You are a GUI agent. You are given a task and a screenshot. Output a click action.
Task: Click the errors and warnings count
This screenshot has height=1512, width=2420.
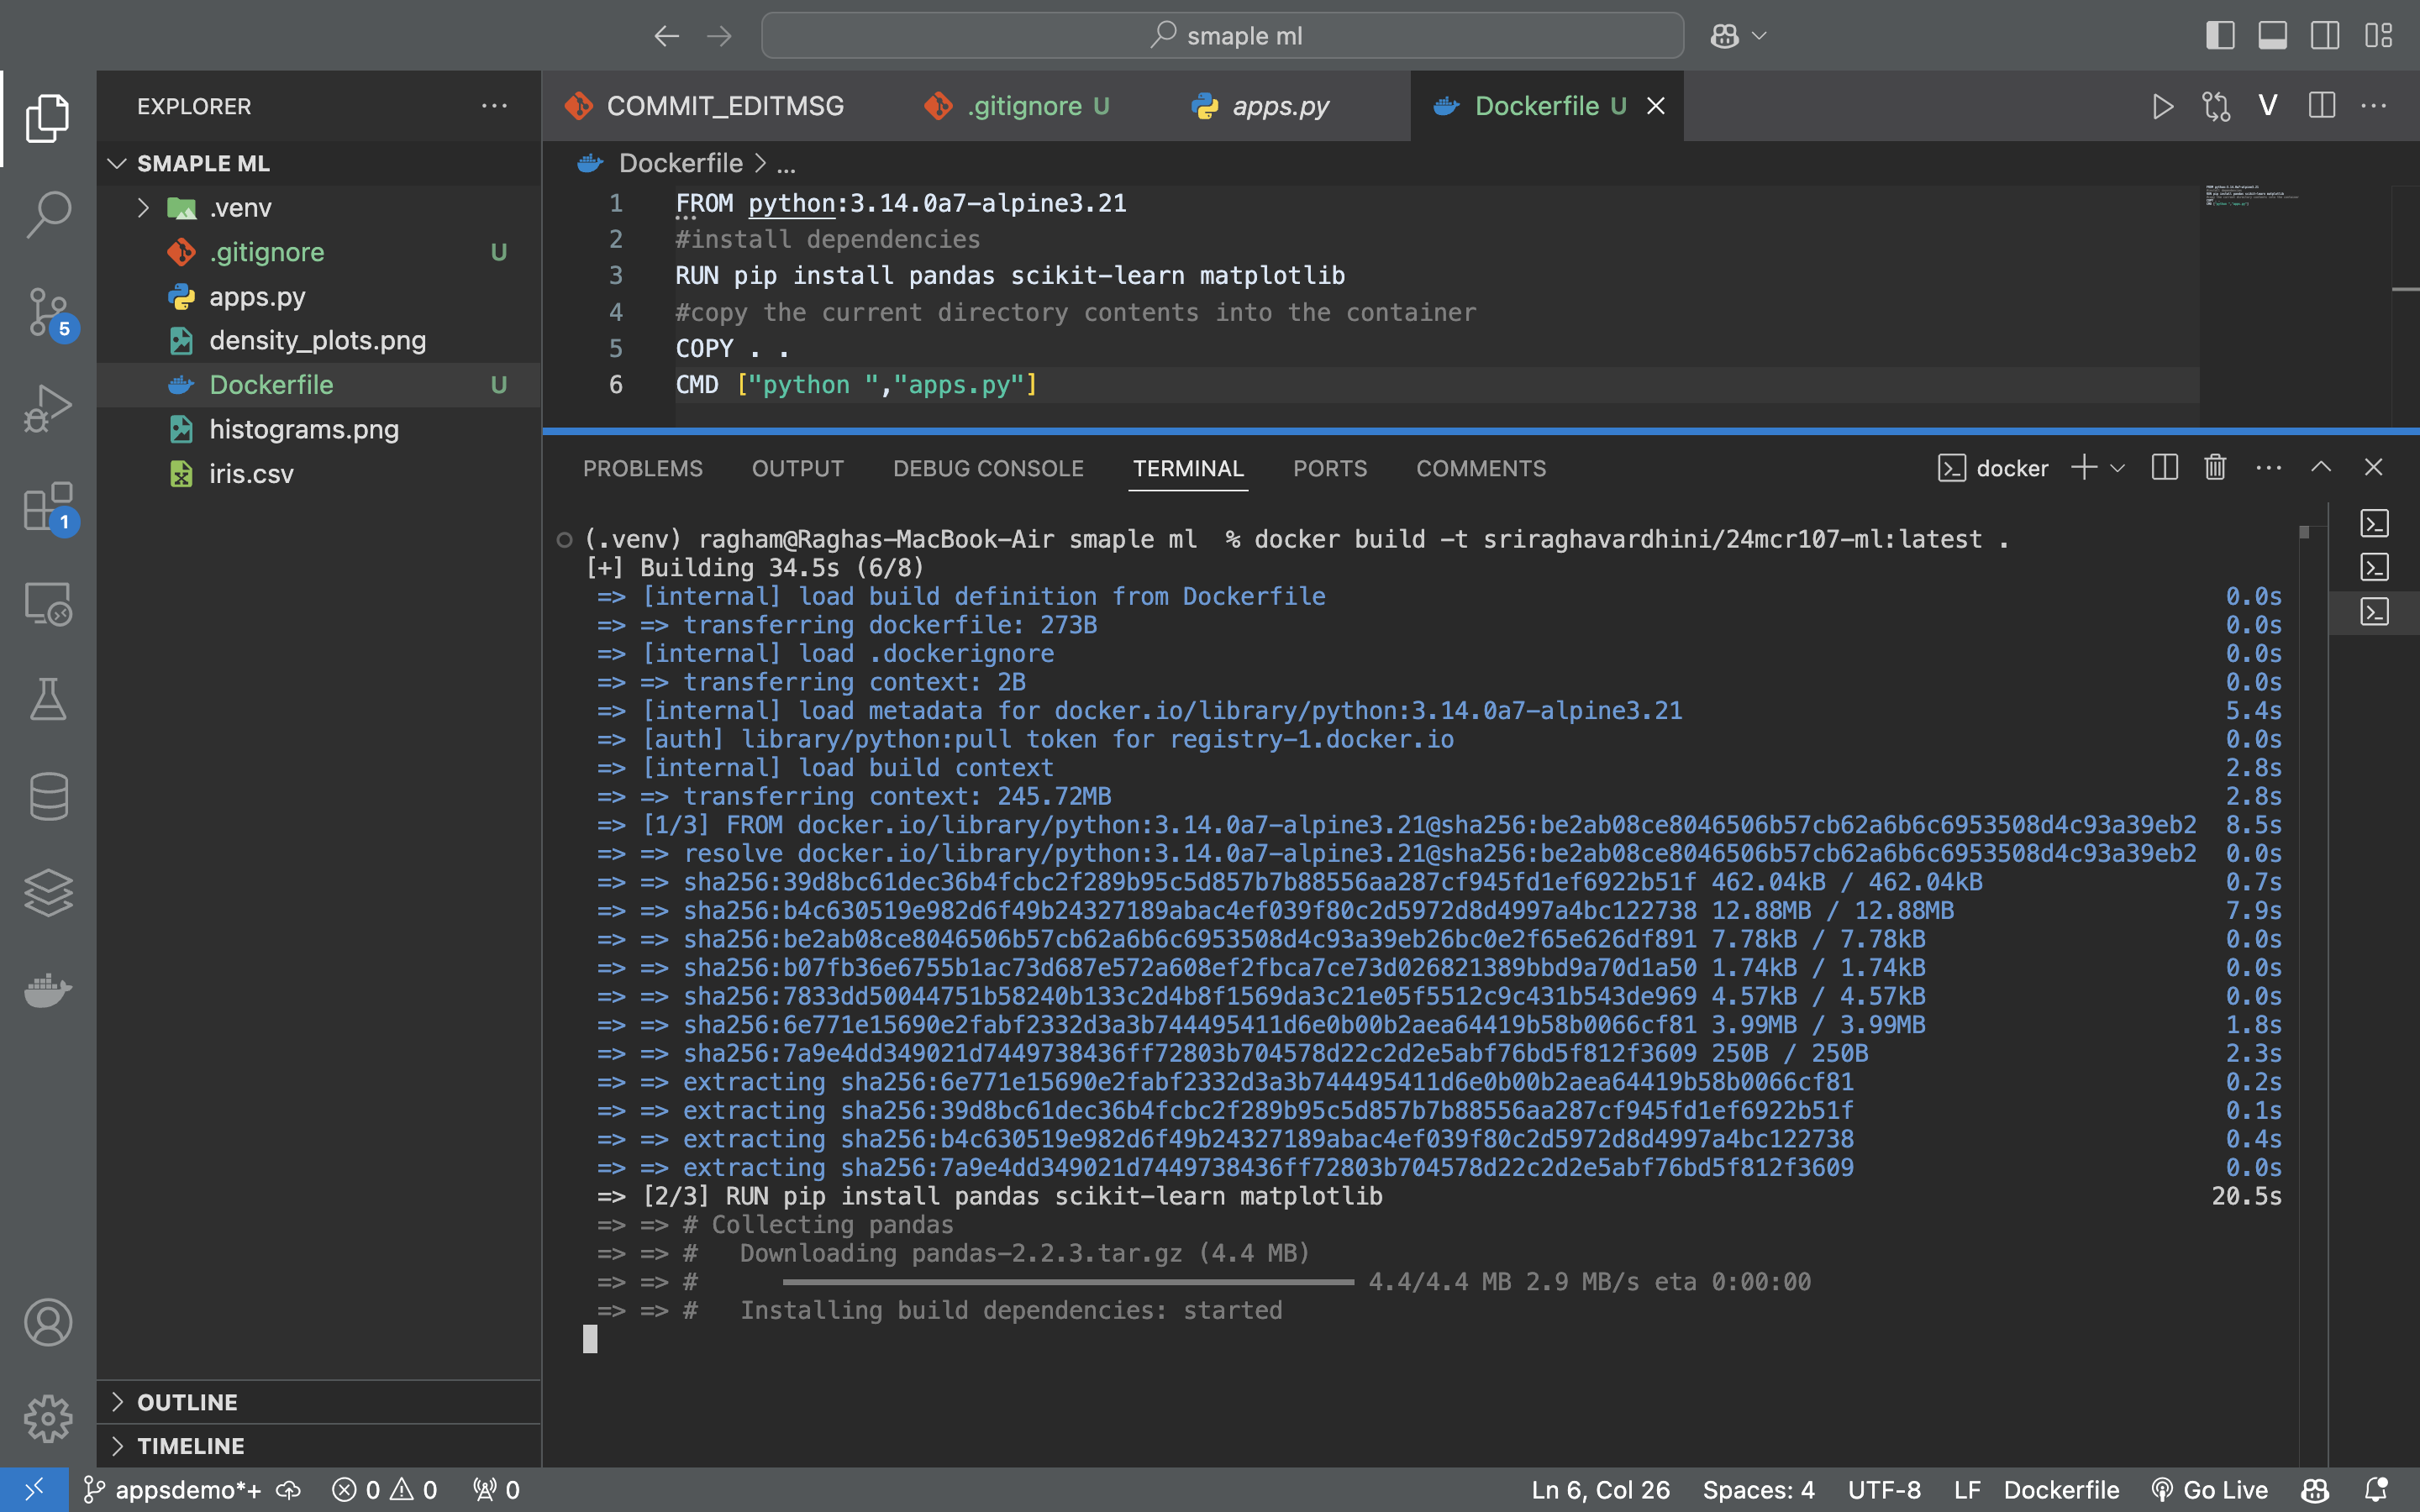point(385,1490)
